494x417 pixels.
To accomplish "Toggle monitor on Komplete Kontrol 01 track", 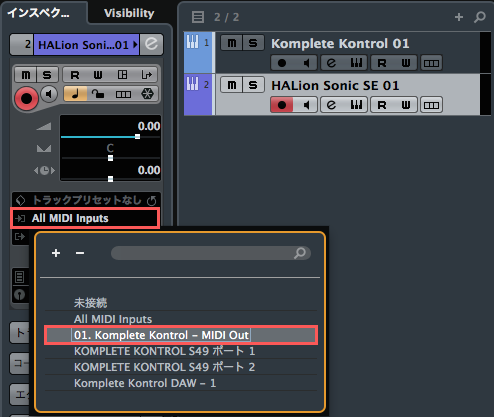I will click(306, 63).
